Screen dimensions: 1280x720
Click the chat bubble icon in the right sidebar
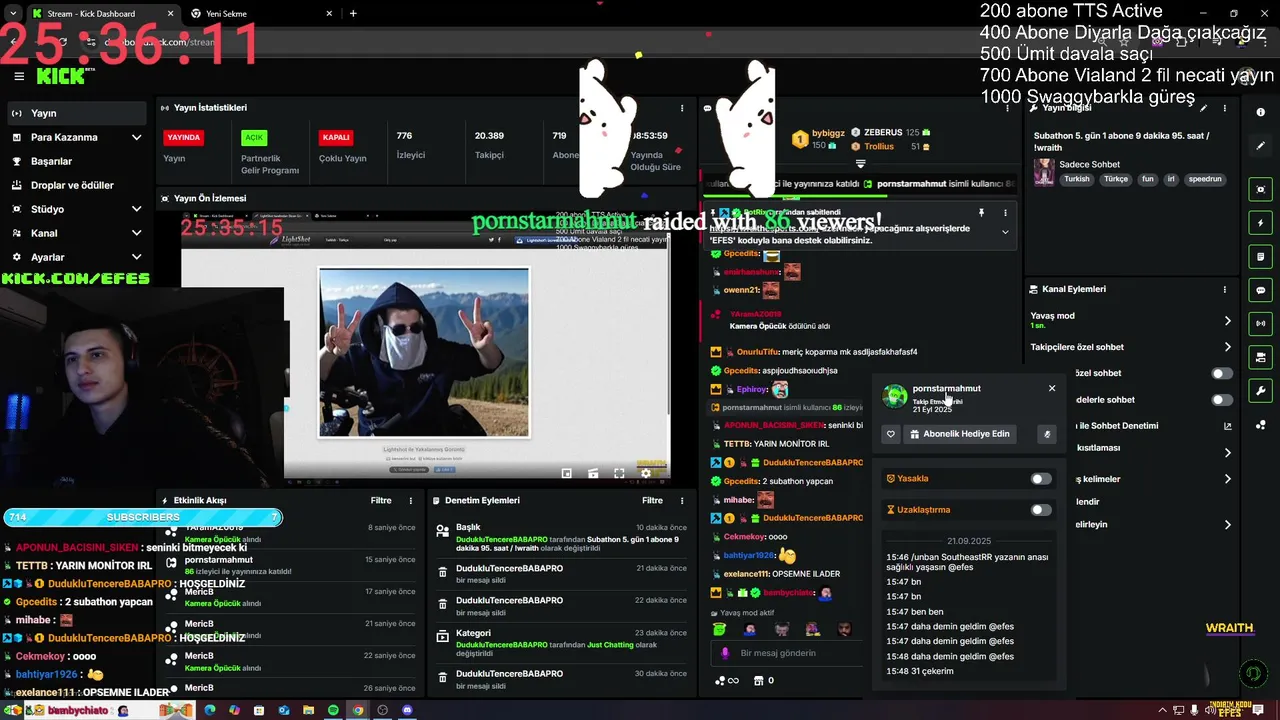point(1261,290)
